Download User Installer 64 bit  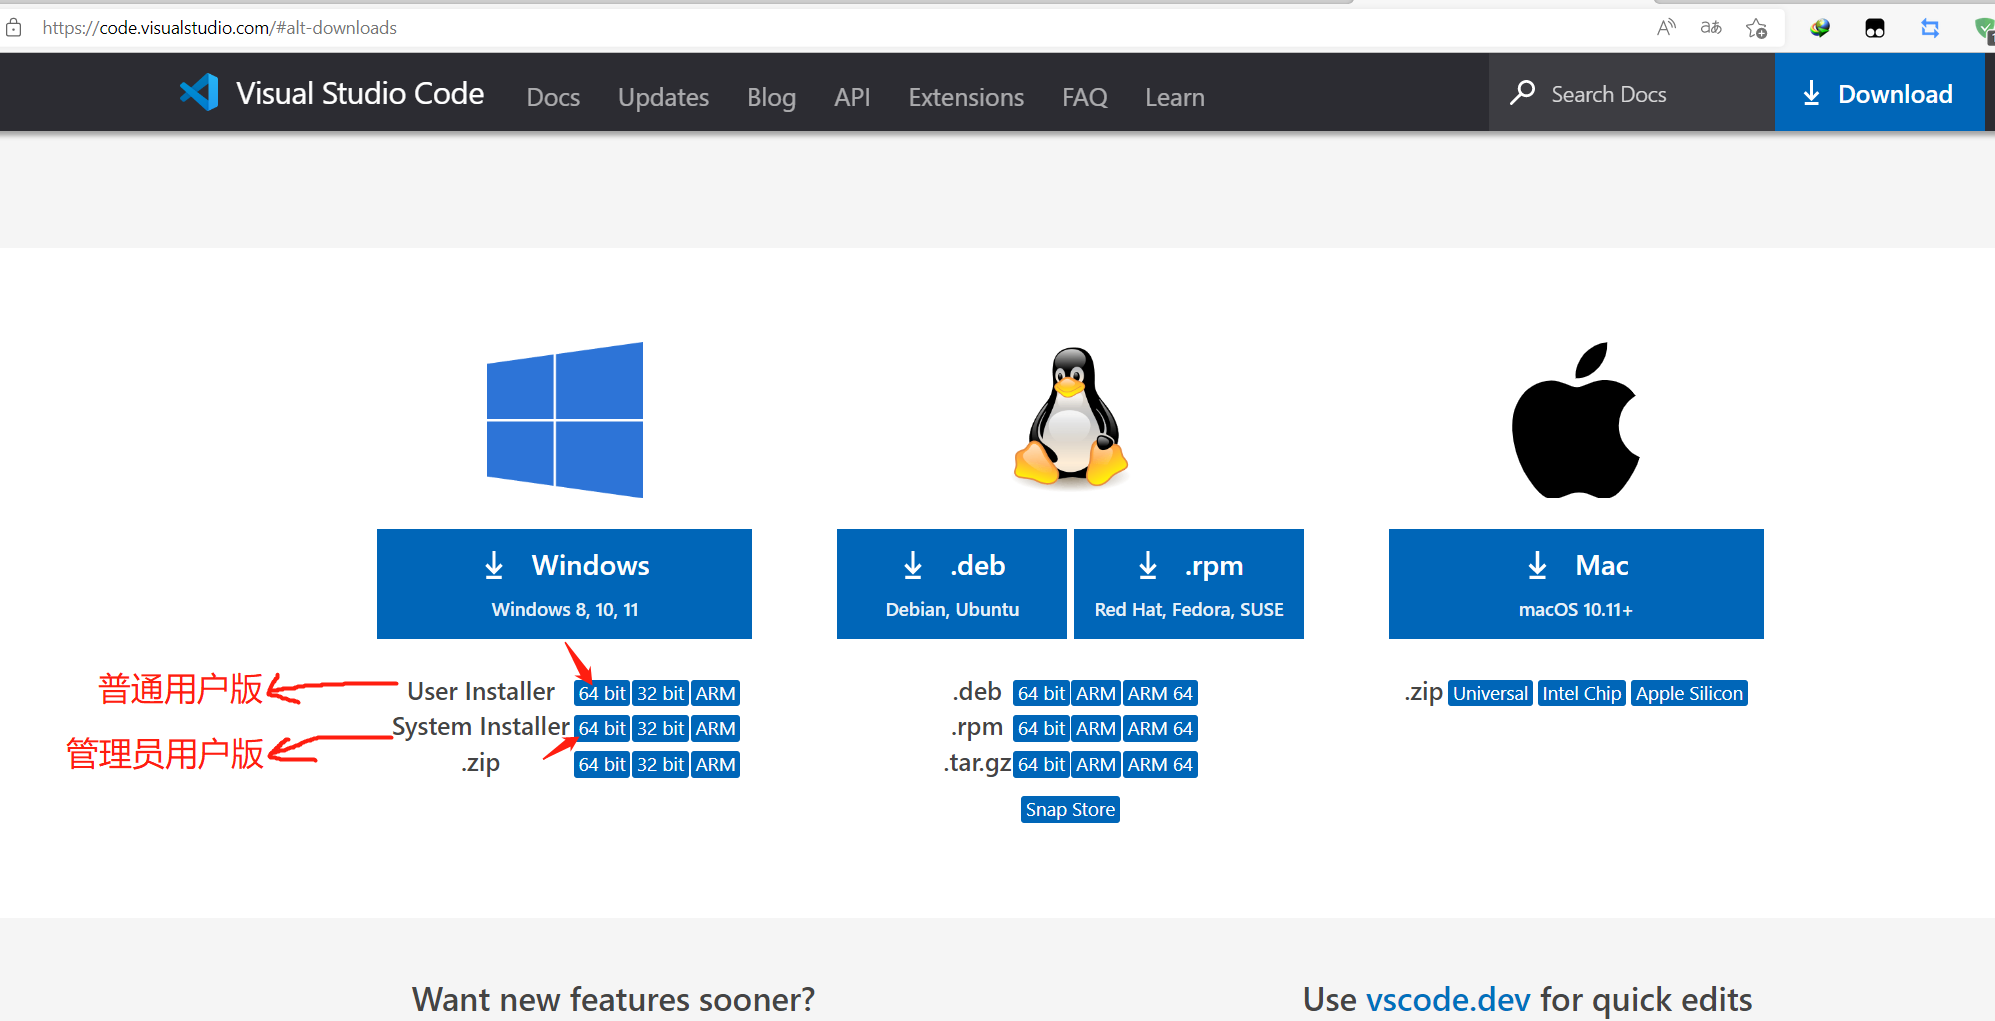pos(602,693)
